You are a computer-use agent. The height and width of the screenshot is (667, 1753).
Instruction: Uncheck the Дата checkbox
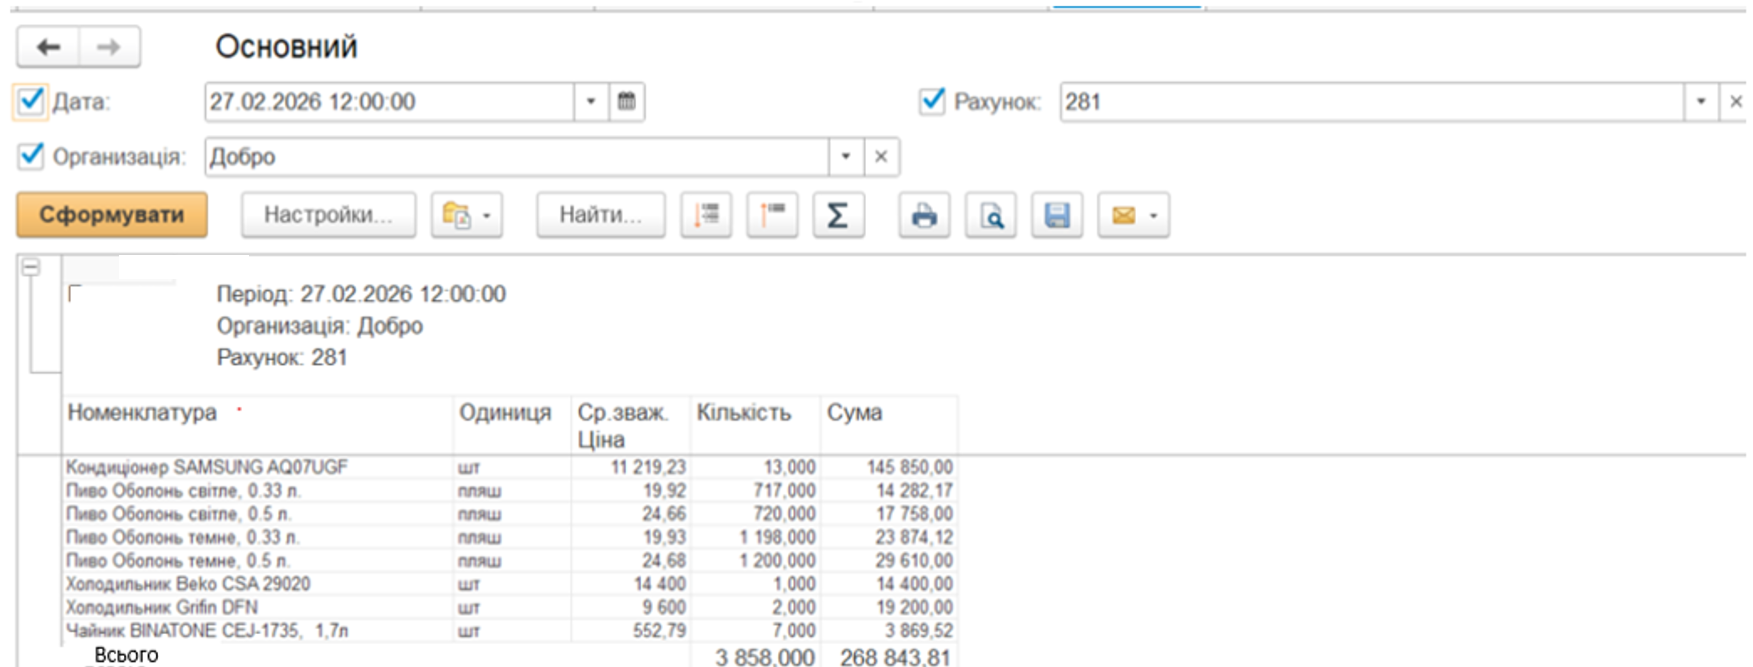[31, 101]
